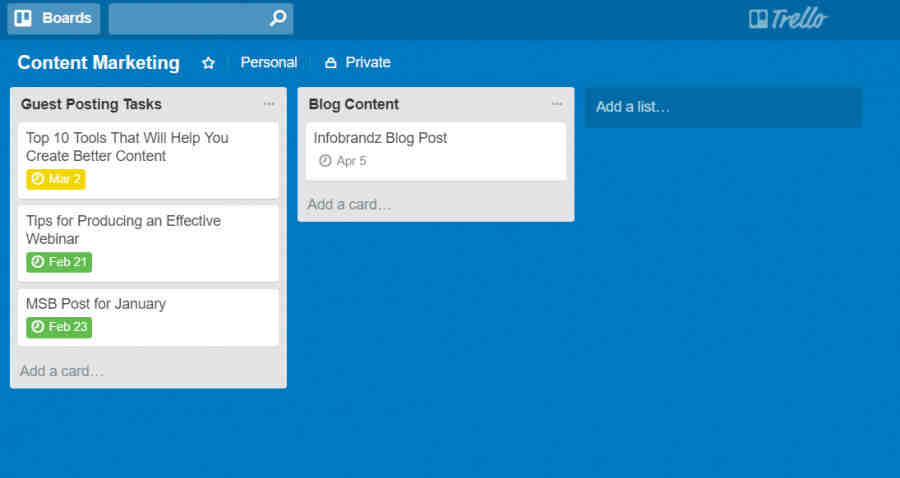Add a card to Blog Content

point(349,204)
